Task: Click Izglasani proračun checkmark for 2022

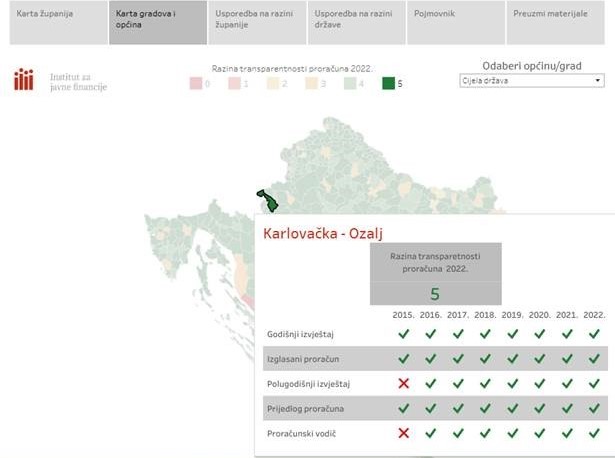Action: [x=594, y=358]
